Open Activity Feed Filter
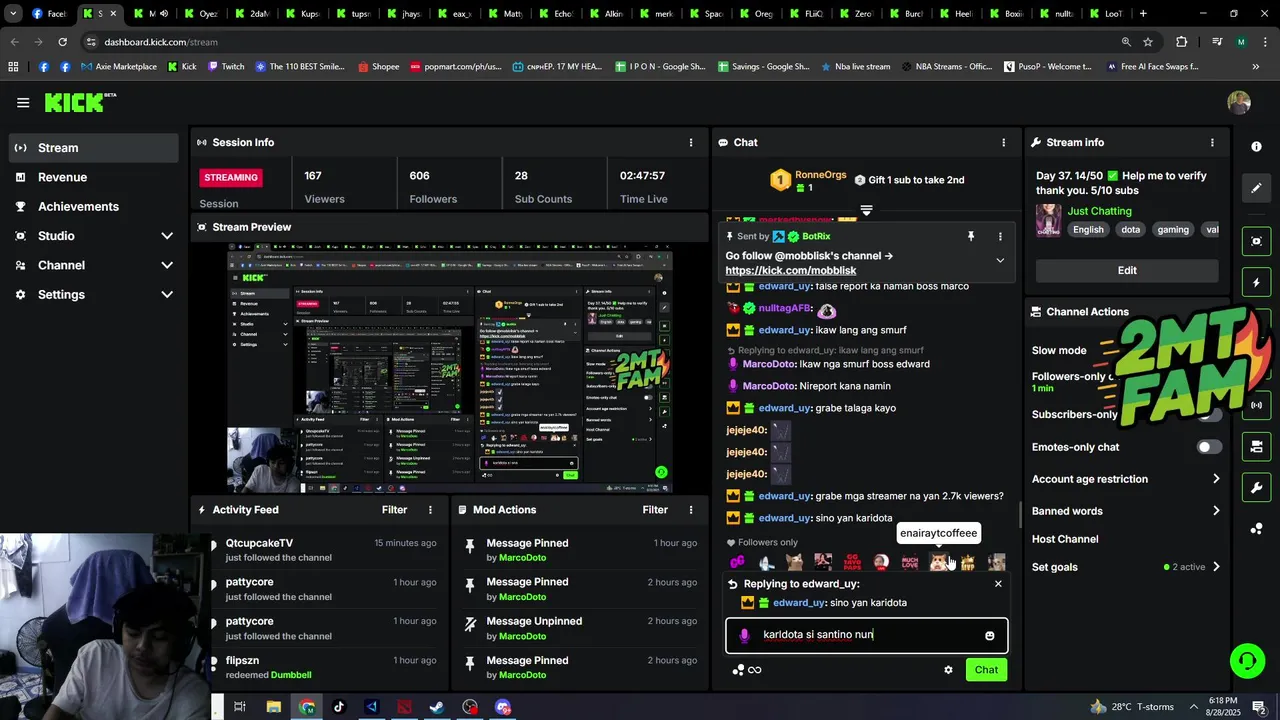The height and width of the screenshot is (720, 1280). coord(394,510)
